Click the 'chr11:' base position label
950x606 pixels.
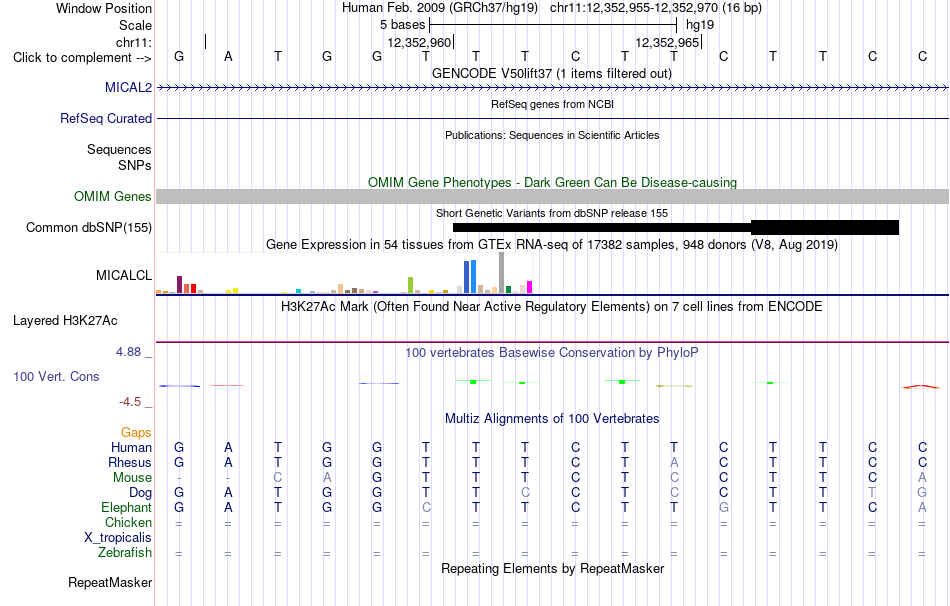(134, 42)
